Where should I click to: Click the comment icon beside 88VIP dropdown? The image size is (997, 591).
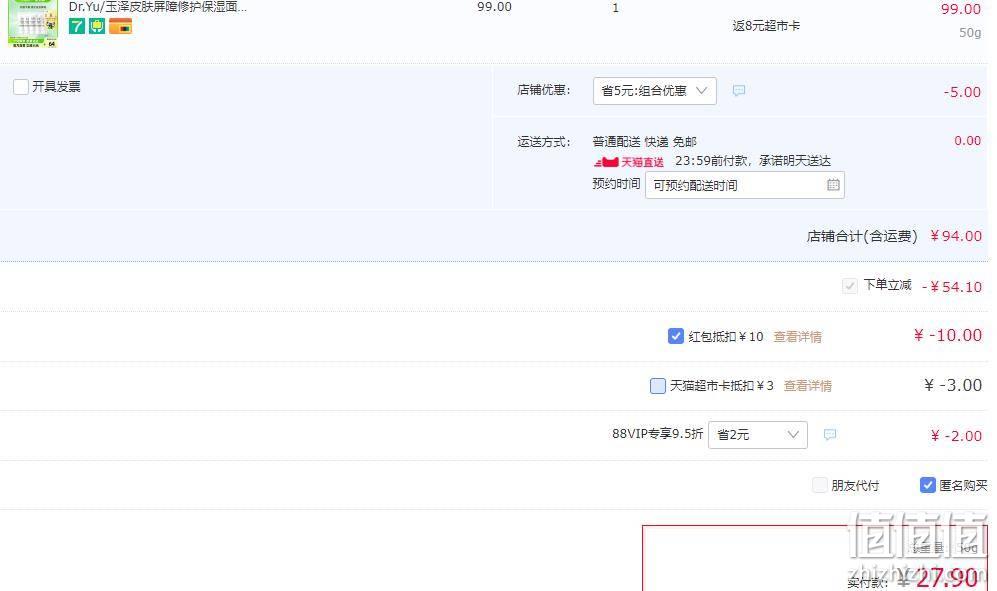[829, 435]
